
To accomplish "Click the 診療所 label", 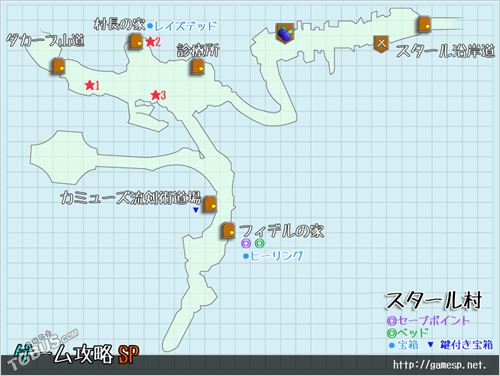I will (x=198, y=51).
